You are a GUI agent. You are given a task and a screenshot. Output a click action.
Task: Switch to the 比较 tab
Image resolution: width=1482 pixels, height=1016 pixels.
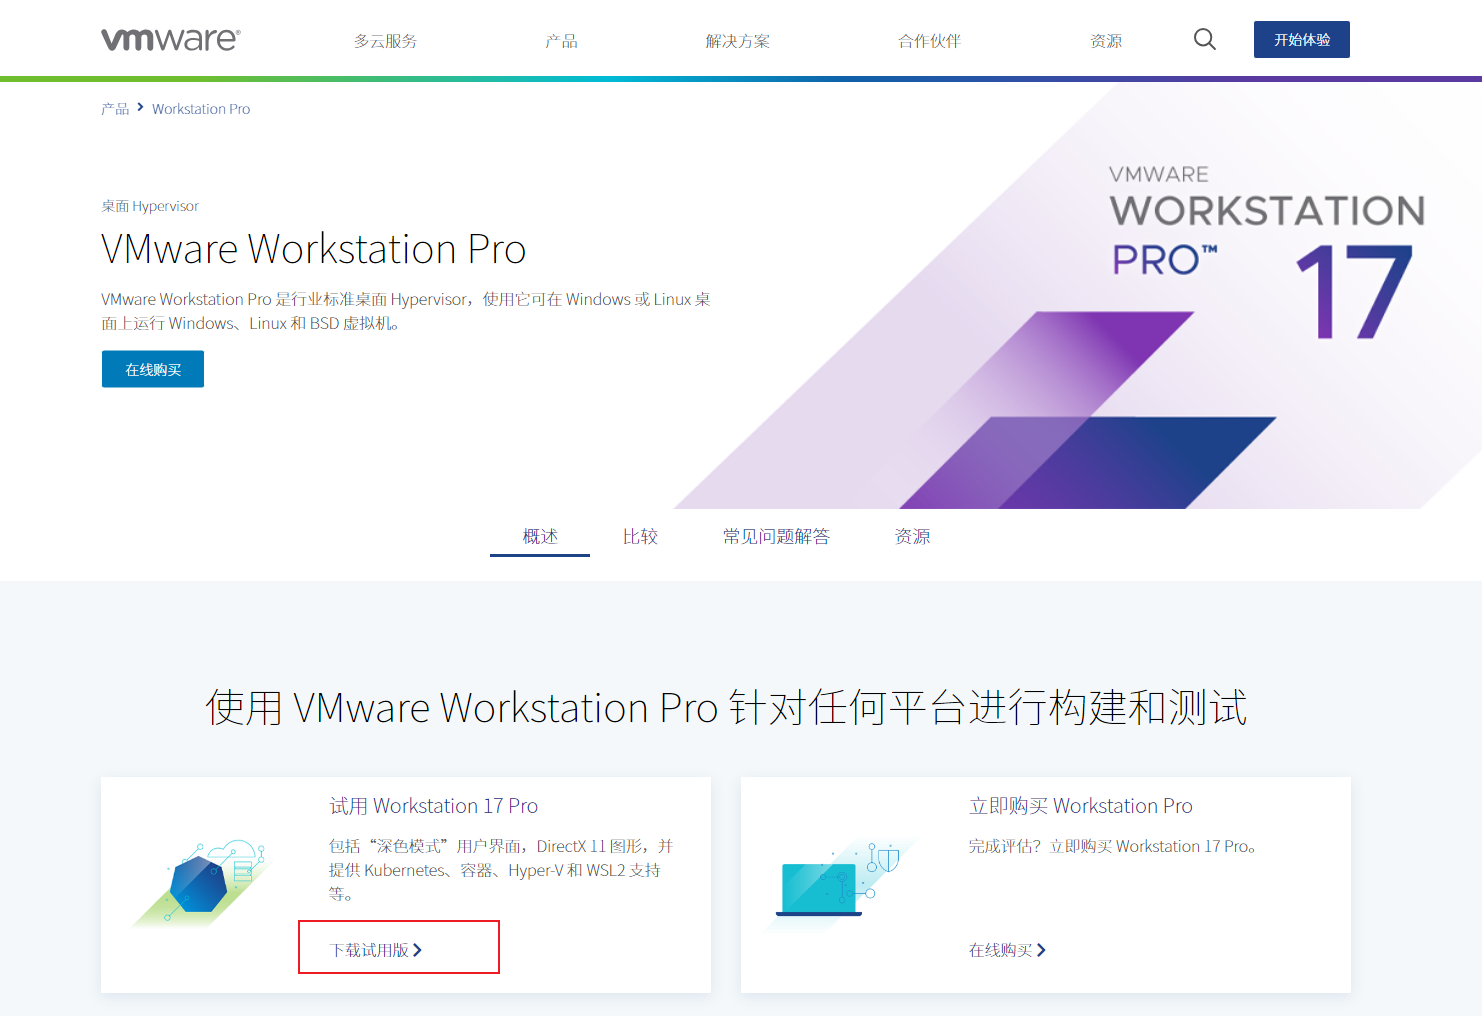pos(640,537)
